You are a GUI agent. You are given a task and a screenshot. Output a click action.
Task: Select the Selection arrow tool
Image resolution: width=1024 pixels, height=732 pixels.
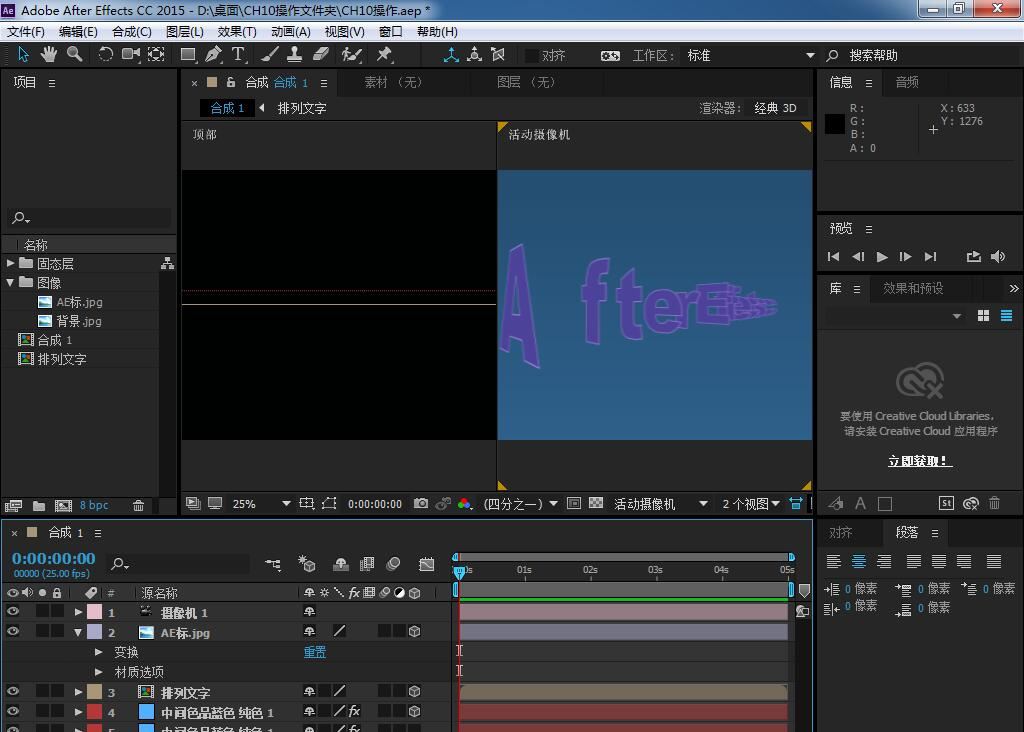point(23,54)
